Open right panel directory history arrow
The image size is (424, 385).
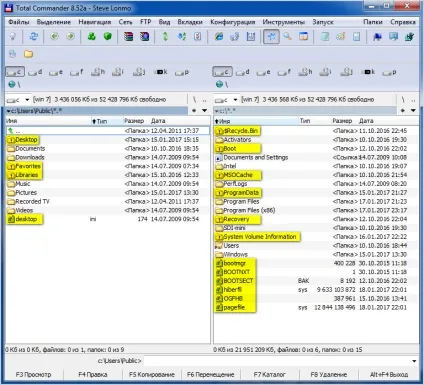[413, 110]
